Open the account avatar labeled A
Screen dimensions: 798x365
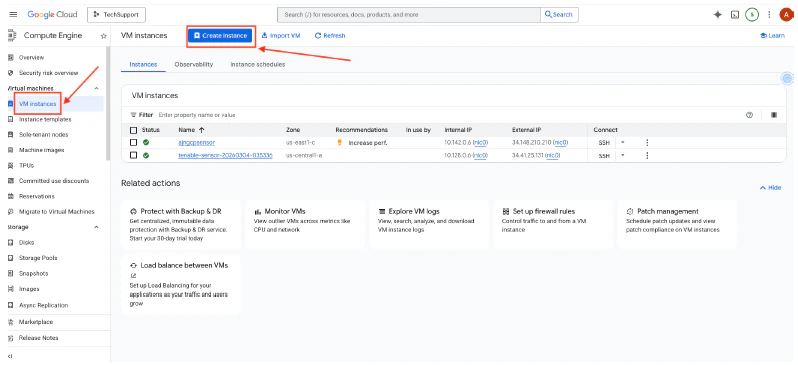click(786, 15)
